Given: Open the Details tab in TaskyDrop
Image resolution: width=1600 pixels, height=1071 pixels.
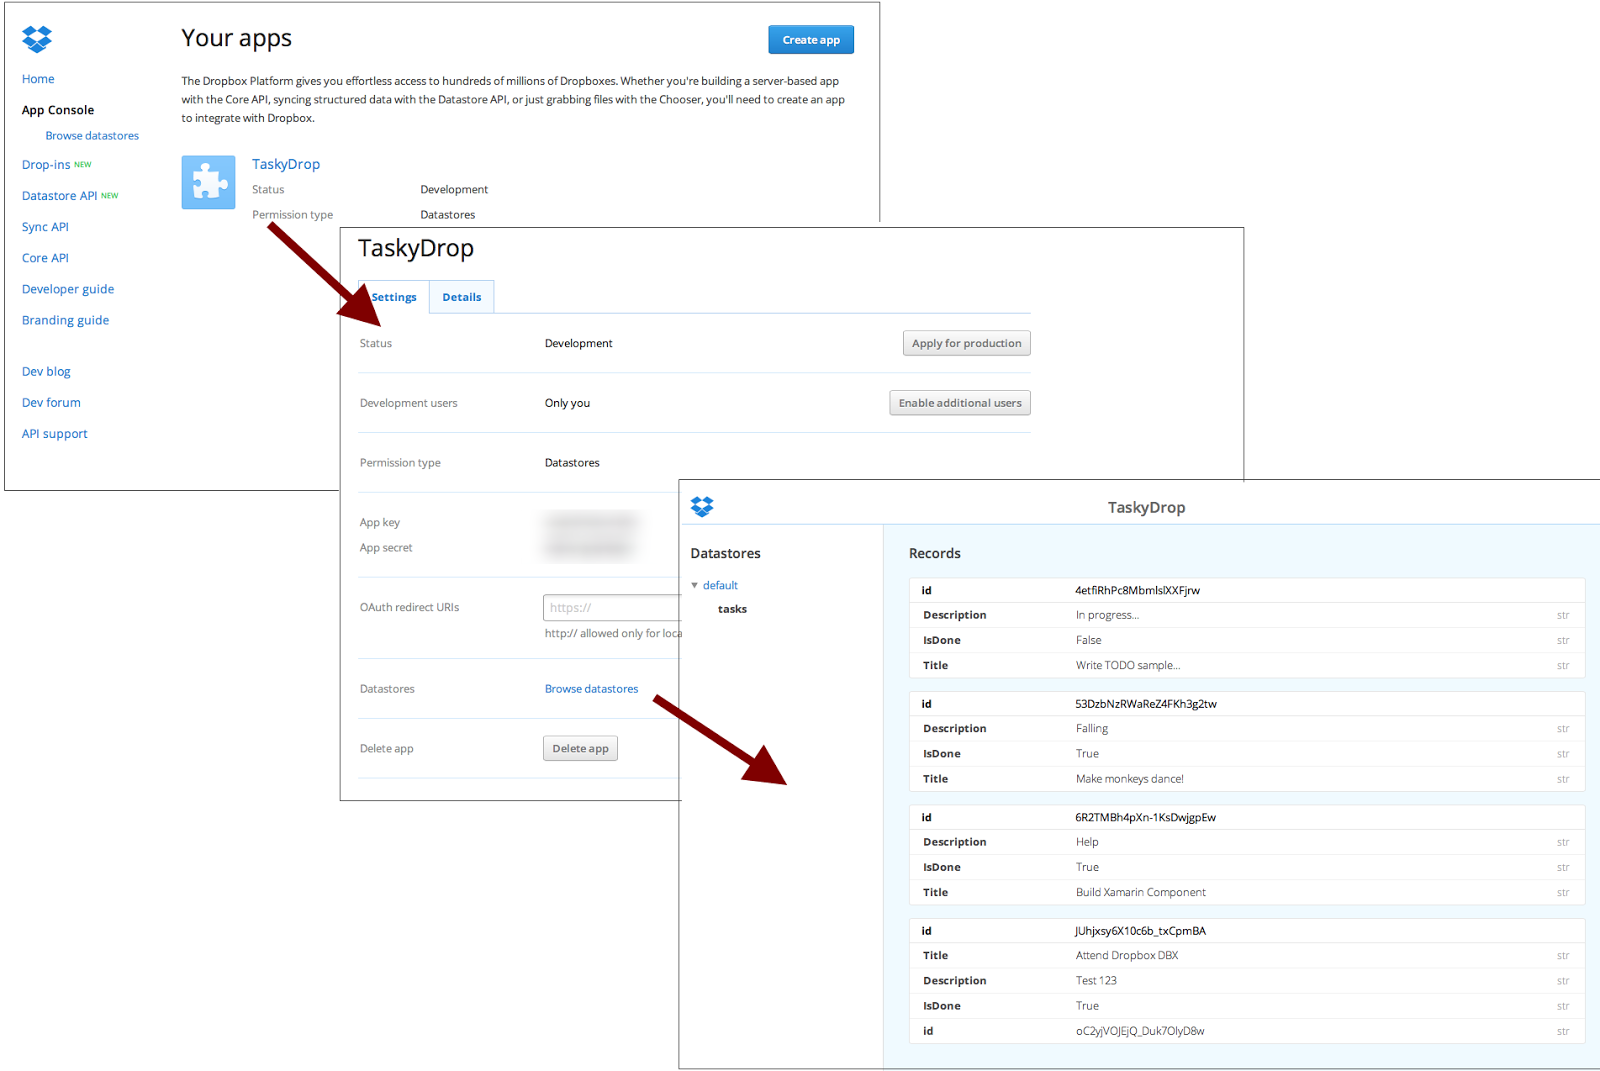Looking at the screenshot, I should click(462, 297).
